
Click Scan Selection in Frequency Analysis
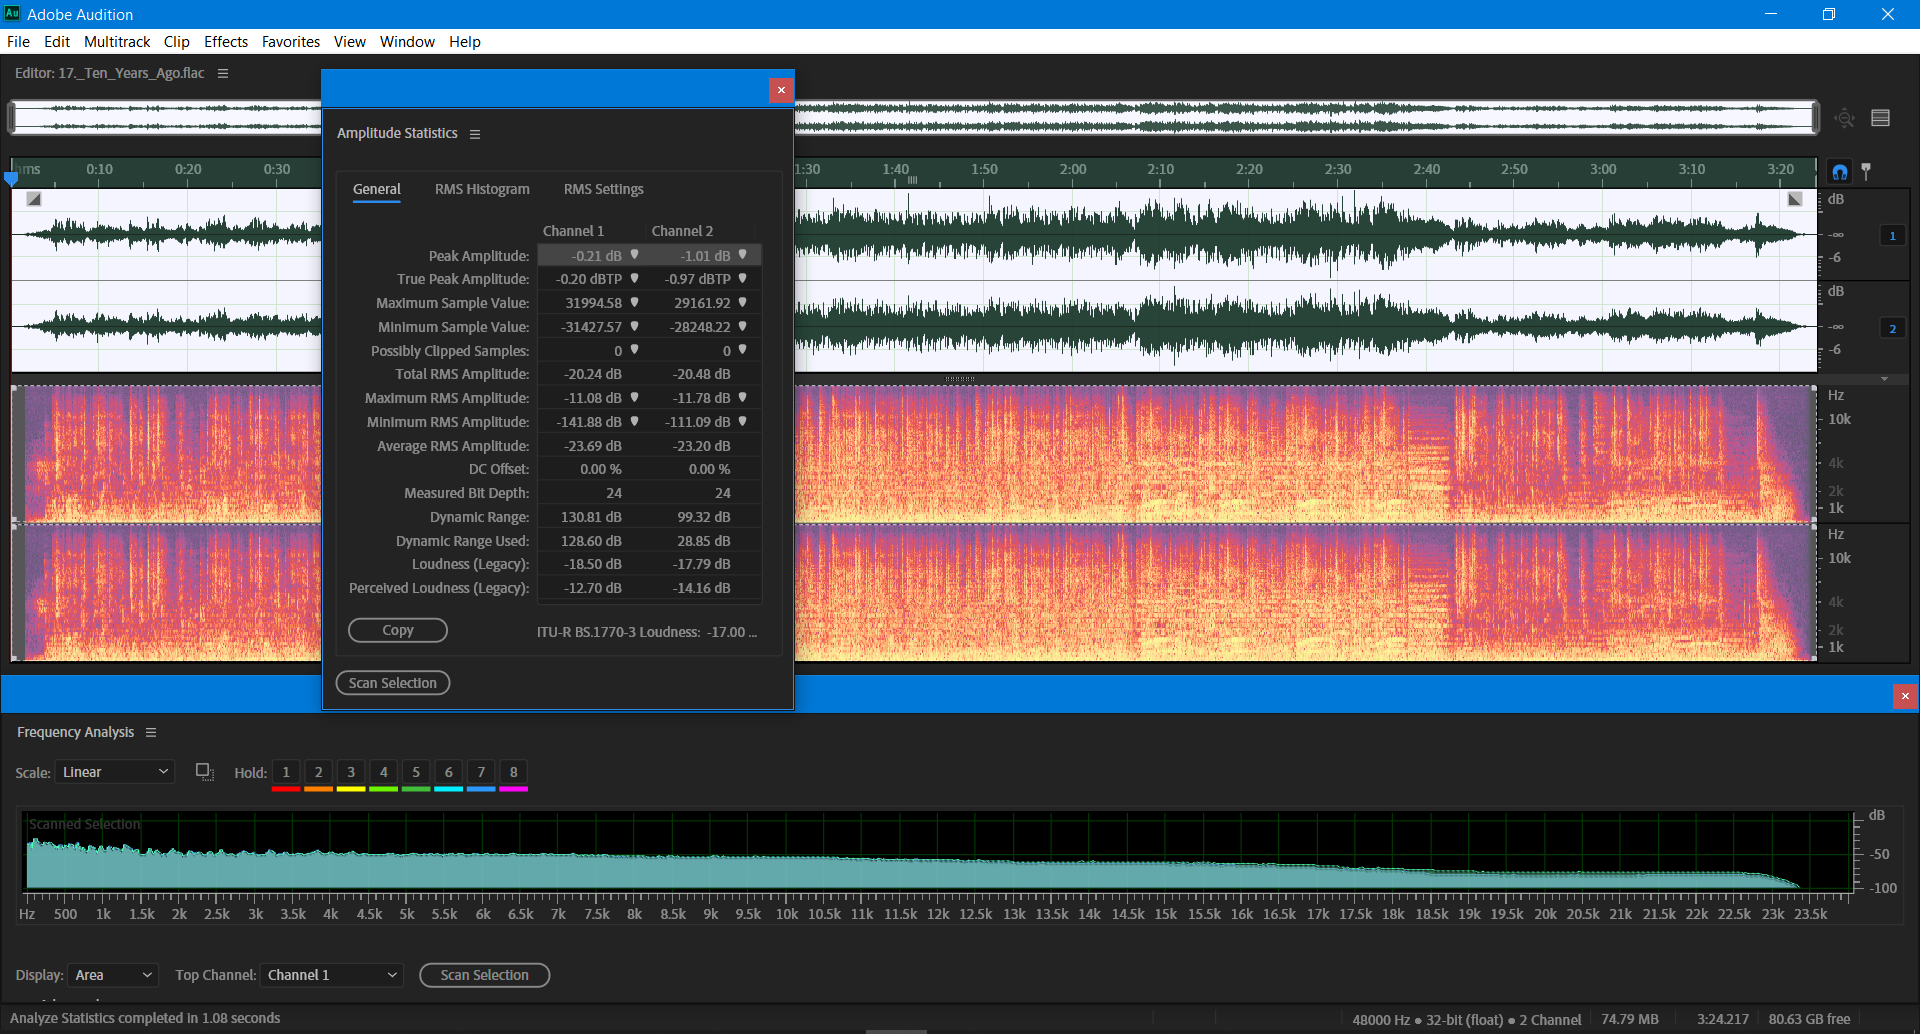pos(484,975)
